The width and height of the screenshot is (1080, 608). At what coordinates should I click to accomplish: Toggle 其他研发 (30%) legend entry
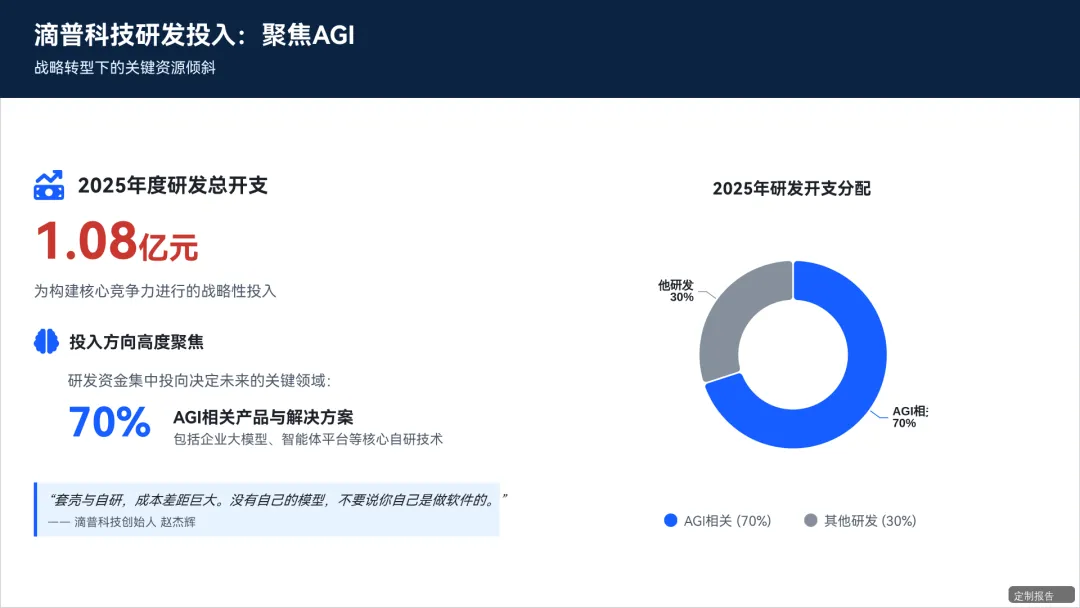860,521
